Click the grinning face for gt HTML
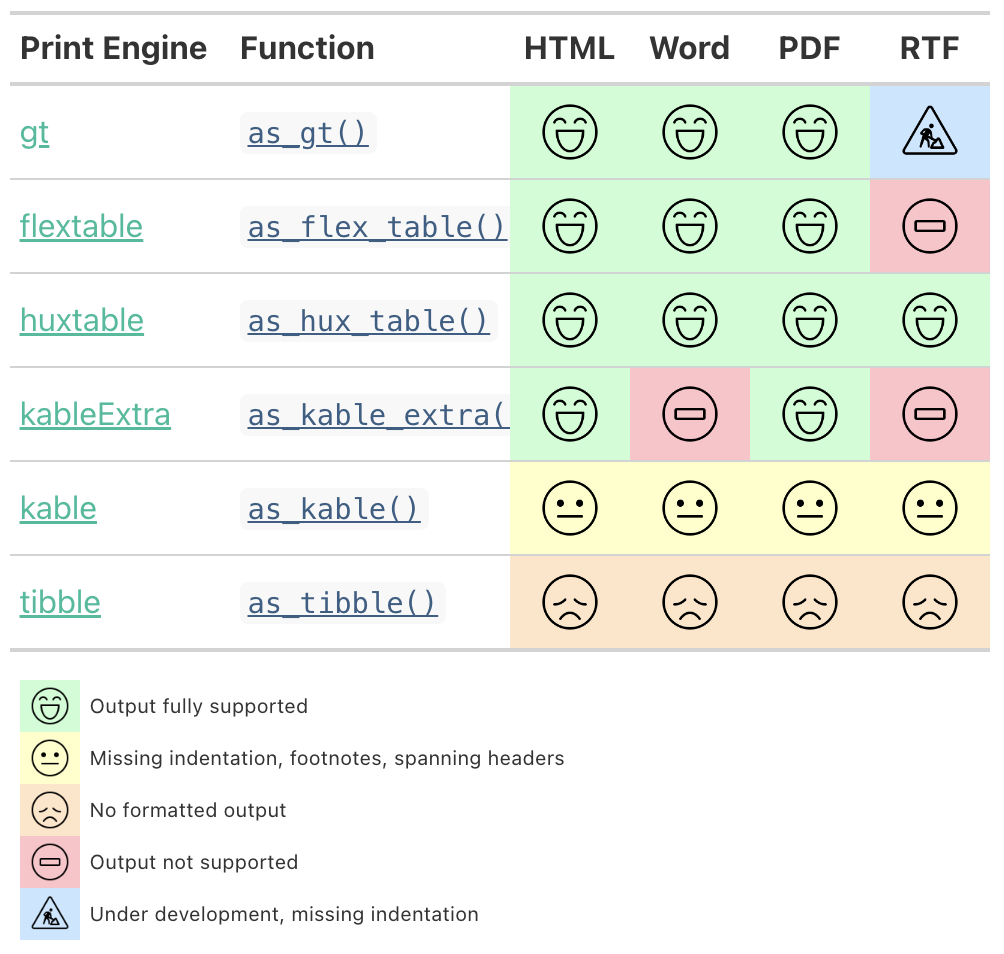The height and width of the screenshot is (954, 1004). tap(570, 133)
